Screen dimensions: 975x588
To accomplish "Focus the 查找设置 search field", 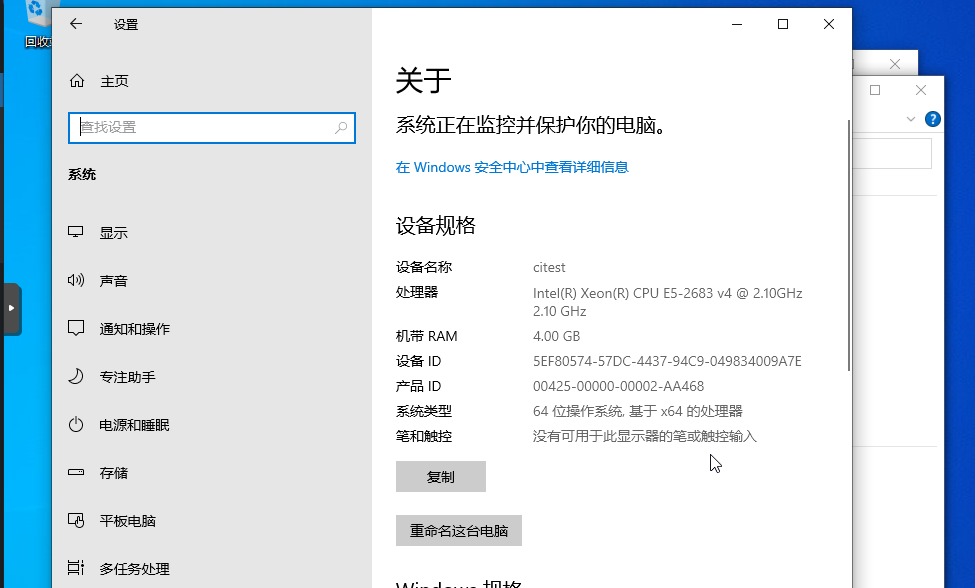I will coord(205,127).
